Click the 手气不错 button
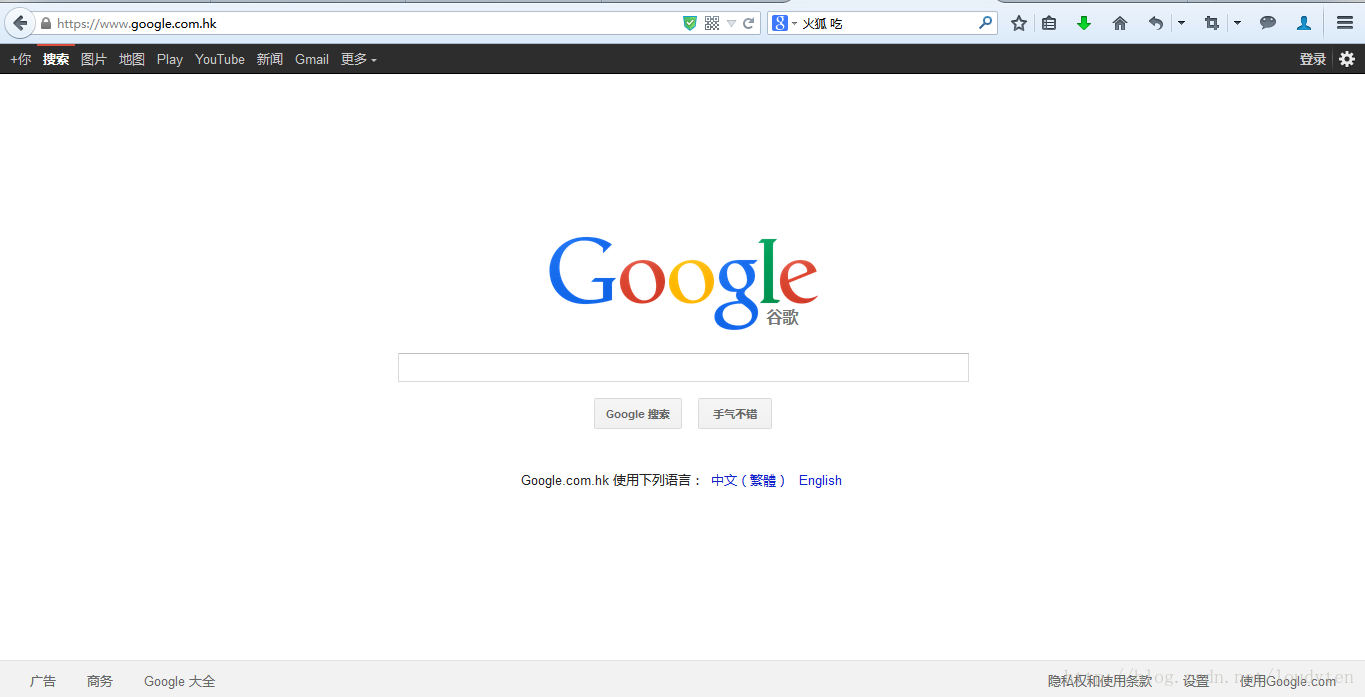Image resolution: width=1365 pixels, height=697 pixels. pos(735,414)
